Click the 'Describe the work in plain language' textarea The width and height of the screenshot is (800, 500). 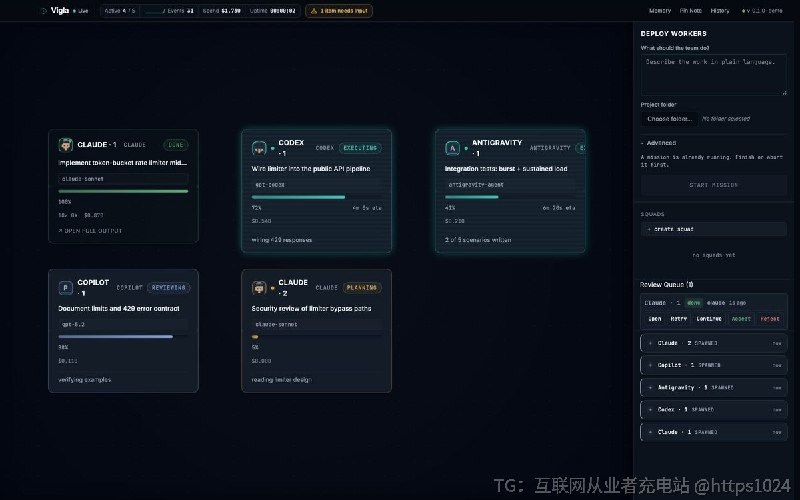coord(713,75)
